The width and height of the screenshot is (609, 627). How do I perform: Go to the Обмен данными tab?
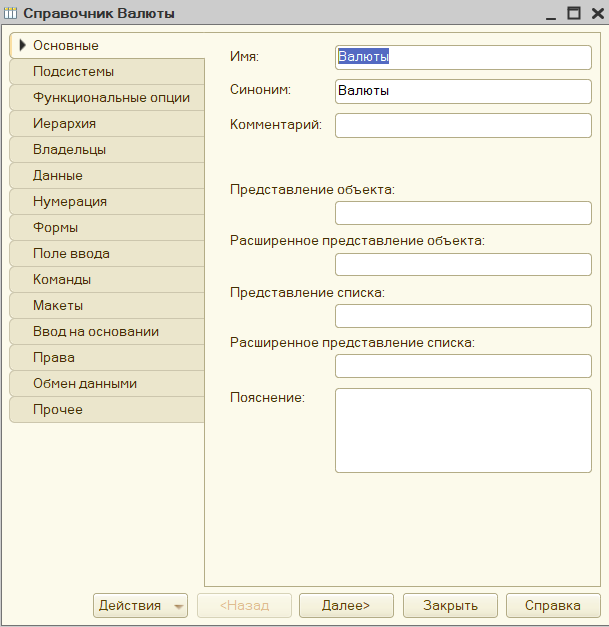pyautogui.click(x=106, y=384)
